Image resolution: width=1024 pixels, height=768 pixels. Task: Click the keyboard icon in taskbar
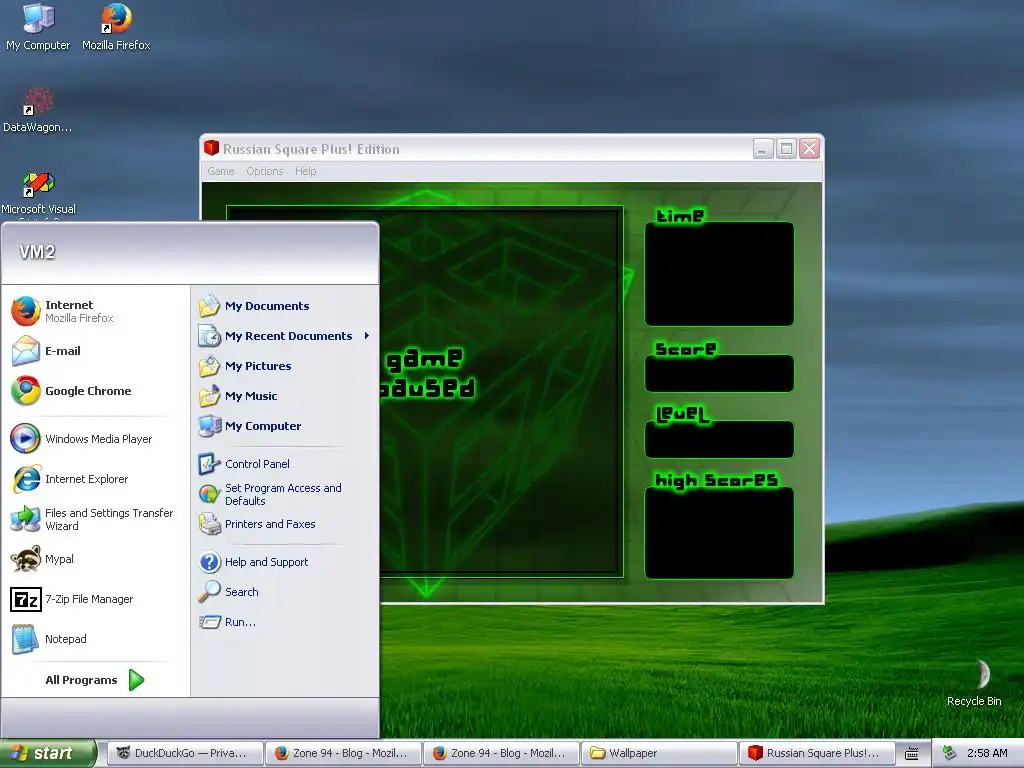(x=912, y=753)
